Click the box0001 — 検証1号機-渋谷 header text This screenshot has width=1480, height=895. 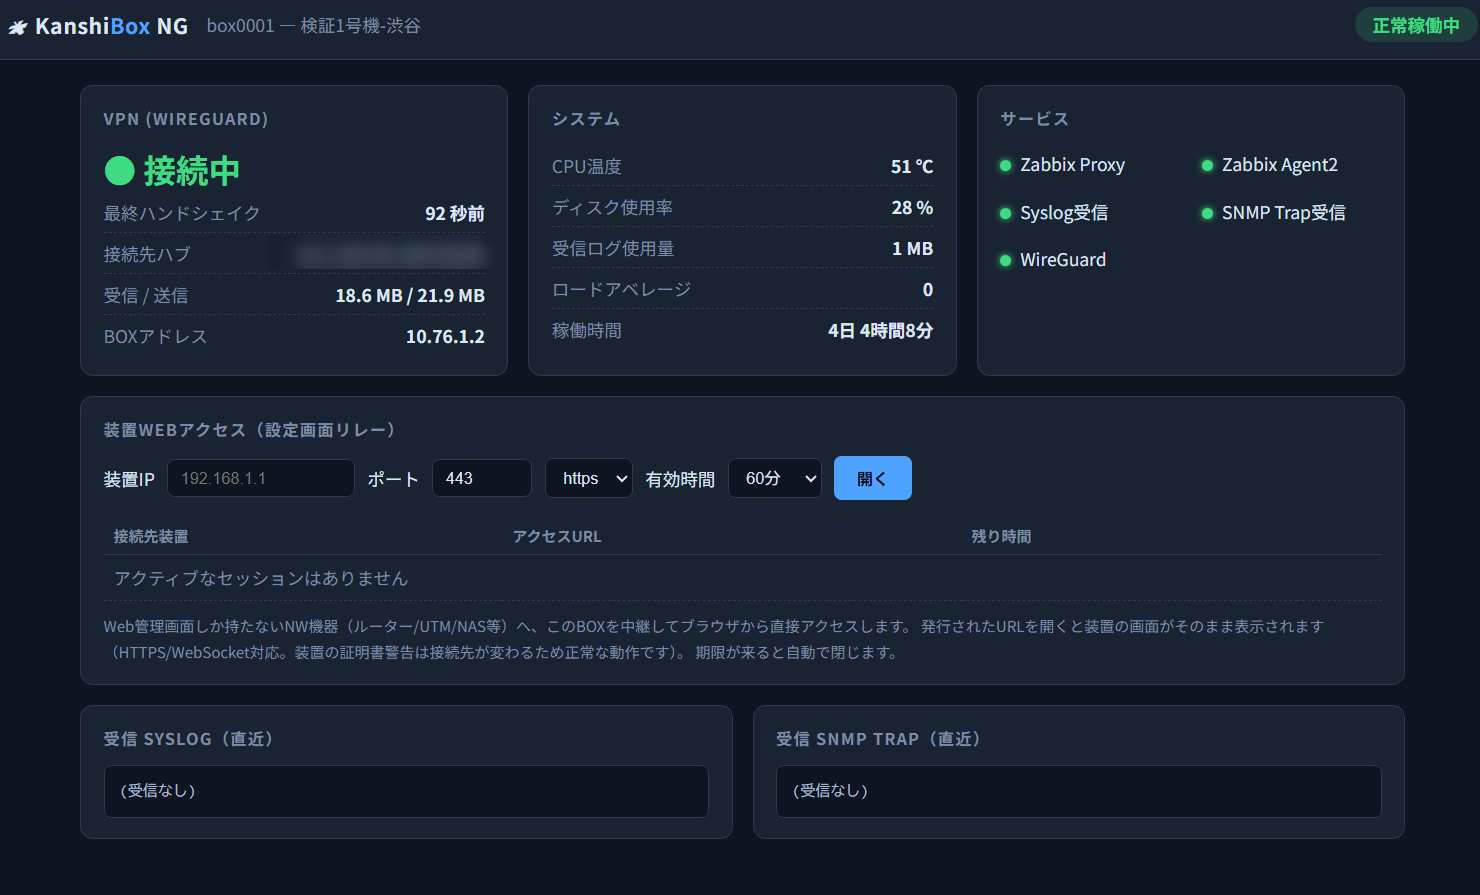click(x=313, y=26)
